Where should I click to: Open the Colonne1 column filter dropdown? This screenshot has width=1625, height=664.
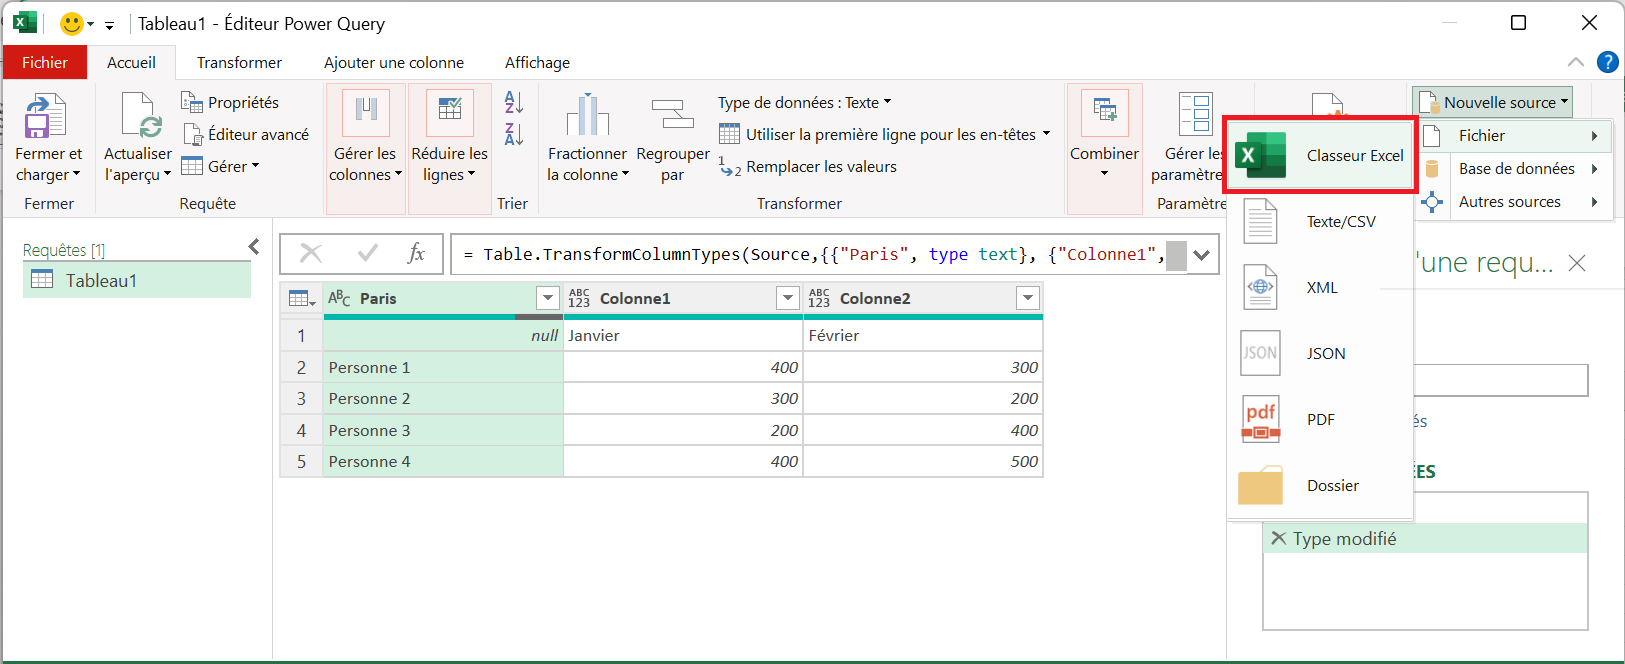(x=788, y=298)
